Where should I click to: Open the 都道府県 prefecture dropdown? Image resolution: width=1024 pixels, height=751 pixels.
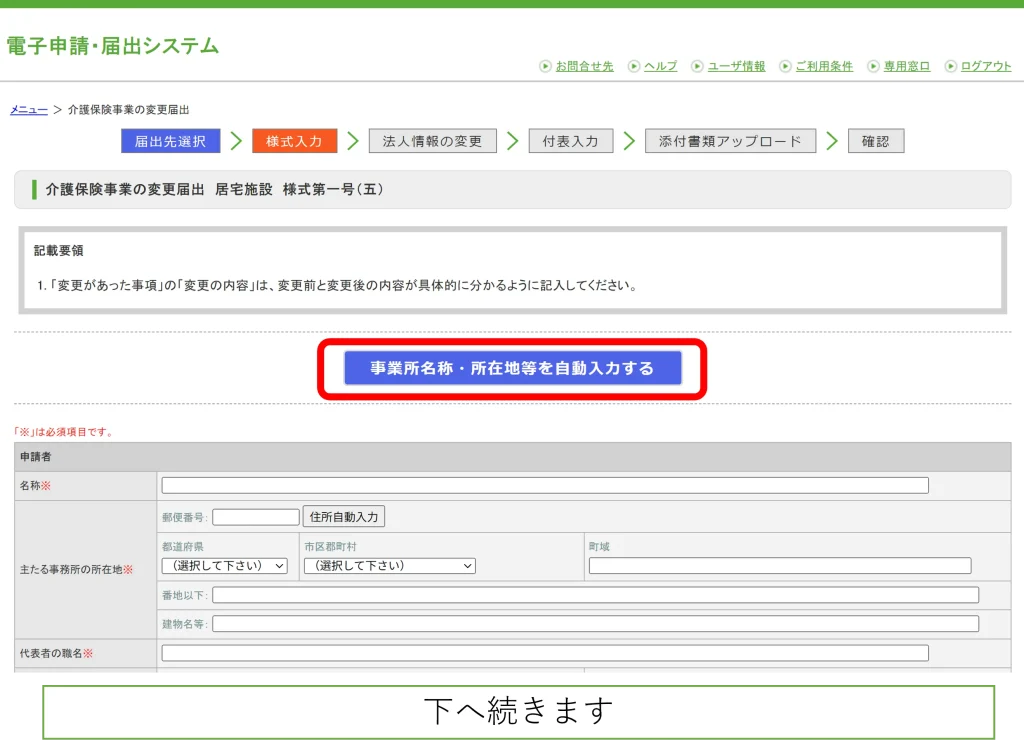[222, 565]
